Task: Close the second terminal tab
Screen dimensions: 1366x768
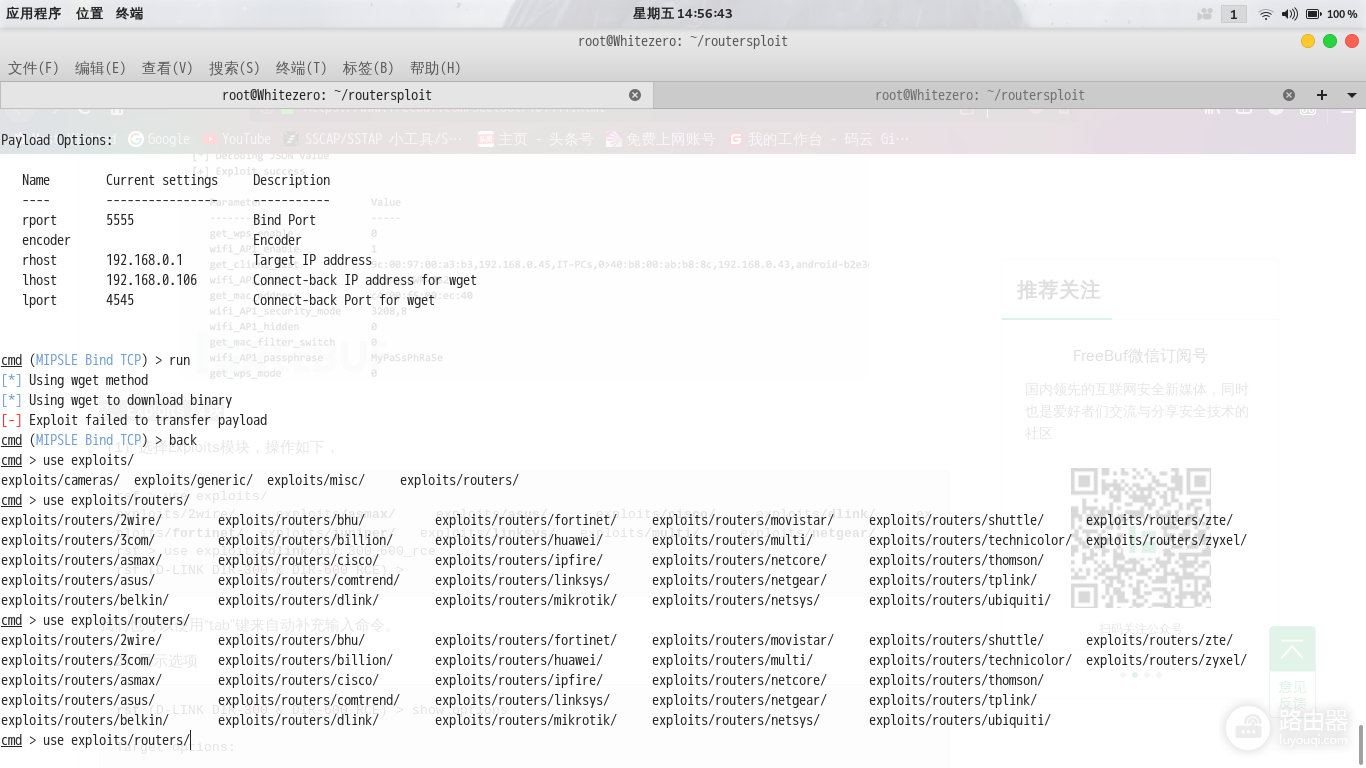Action: pyautogui.click(x=1289, y=95)
